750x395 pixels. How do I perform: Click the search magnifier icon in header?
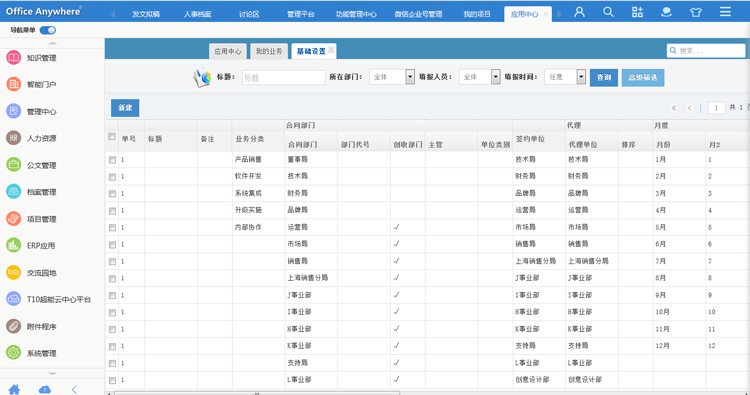click(608, 12)
